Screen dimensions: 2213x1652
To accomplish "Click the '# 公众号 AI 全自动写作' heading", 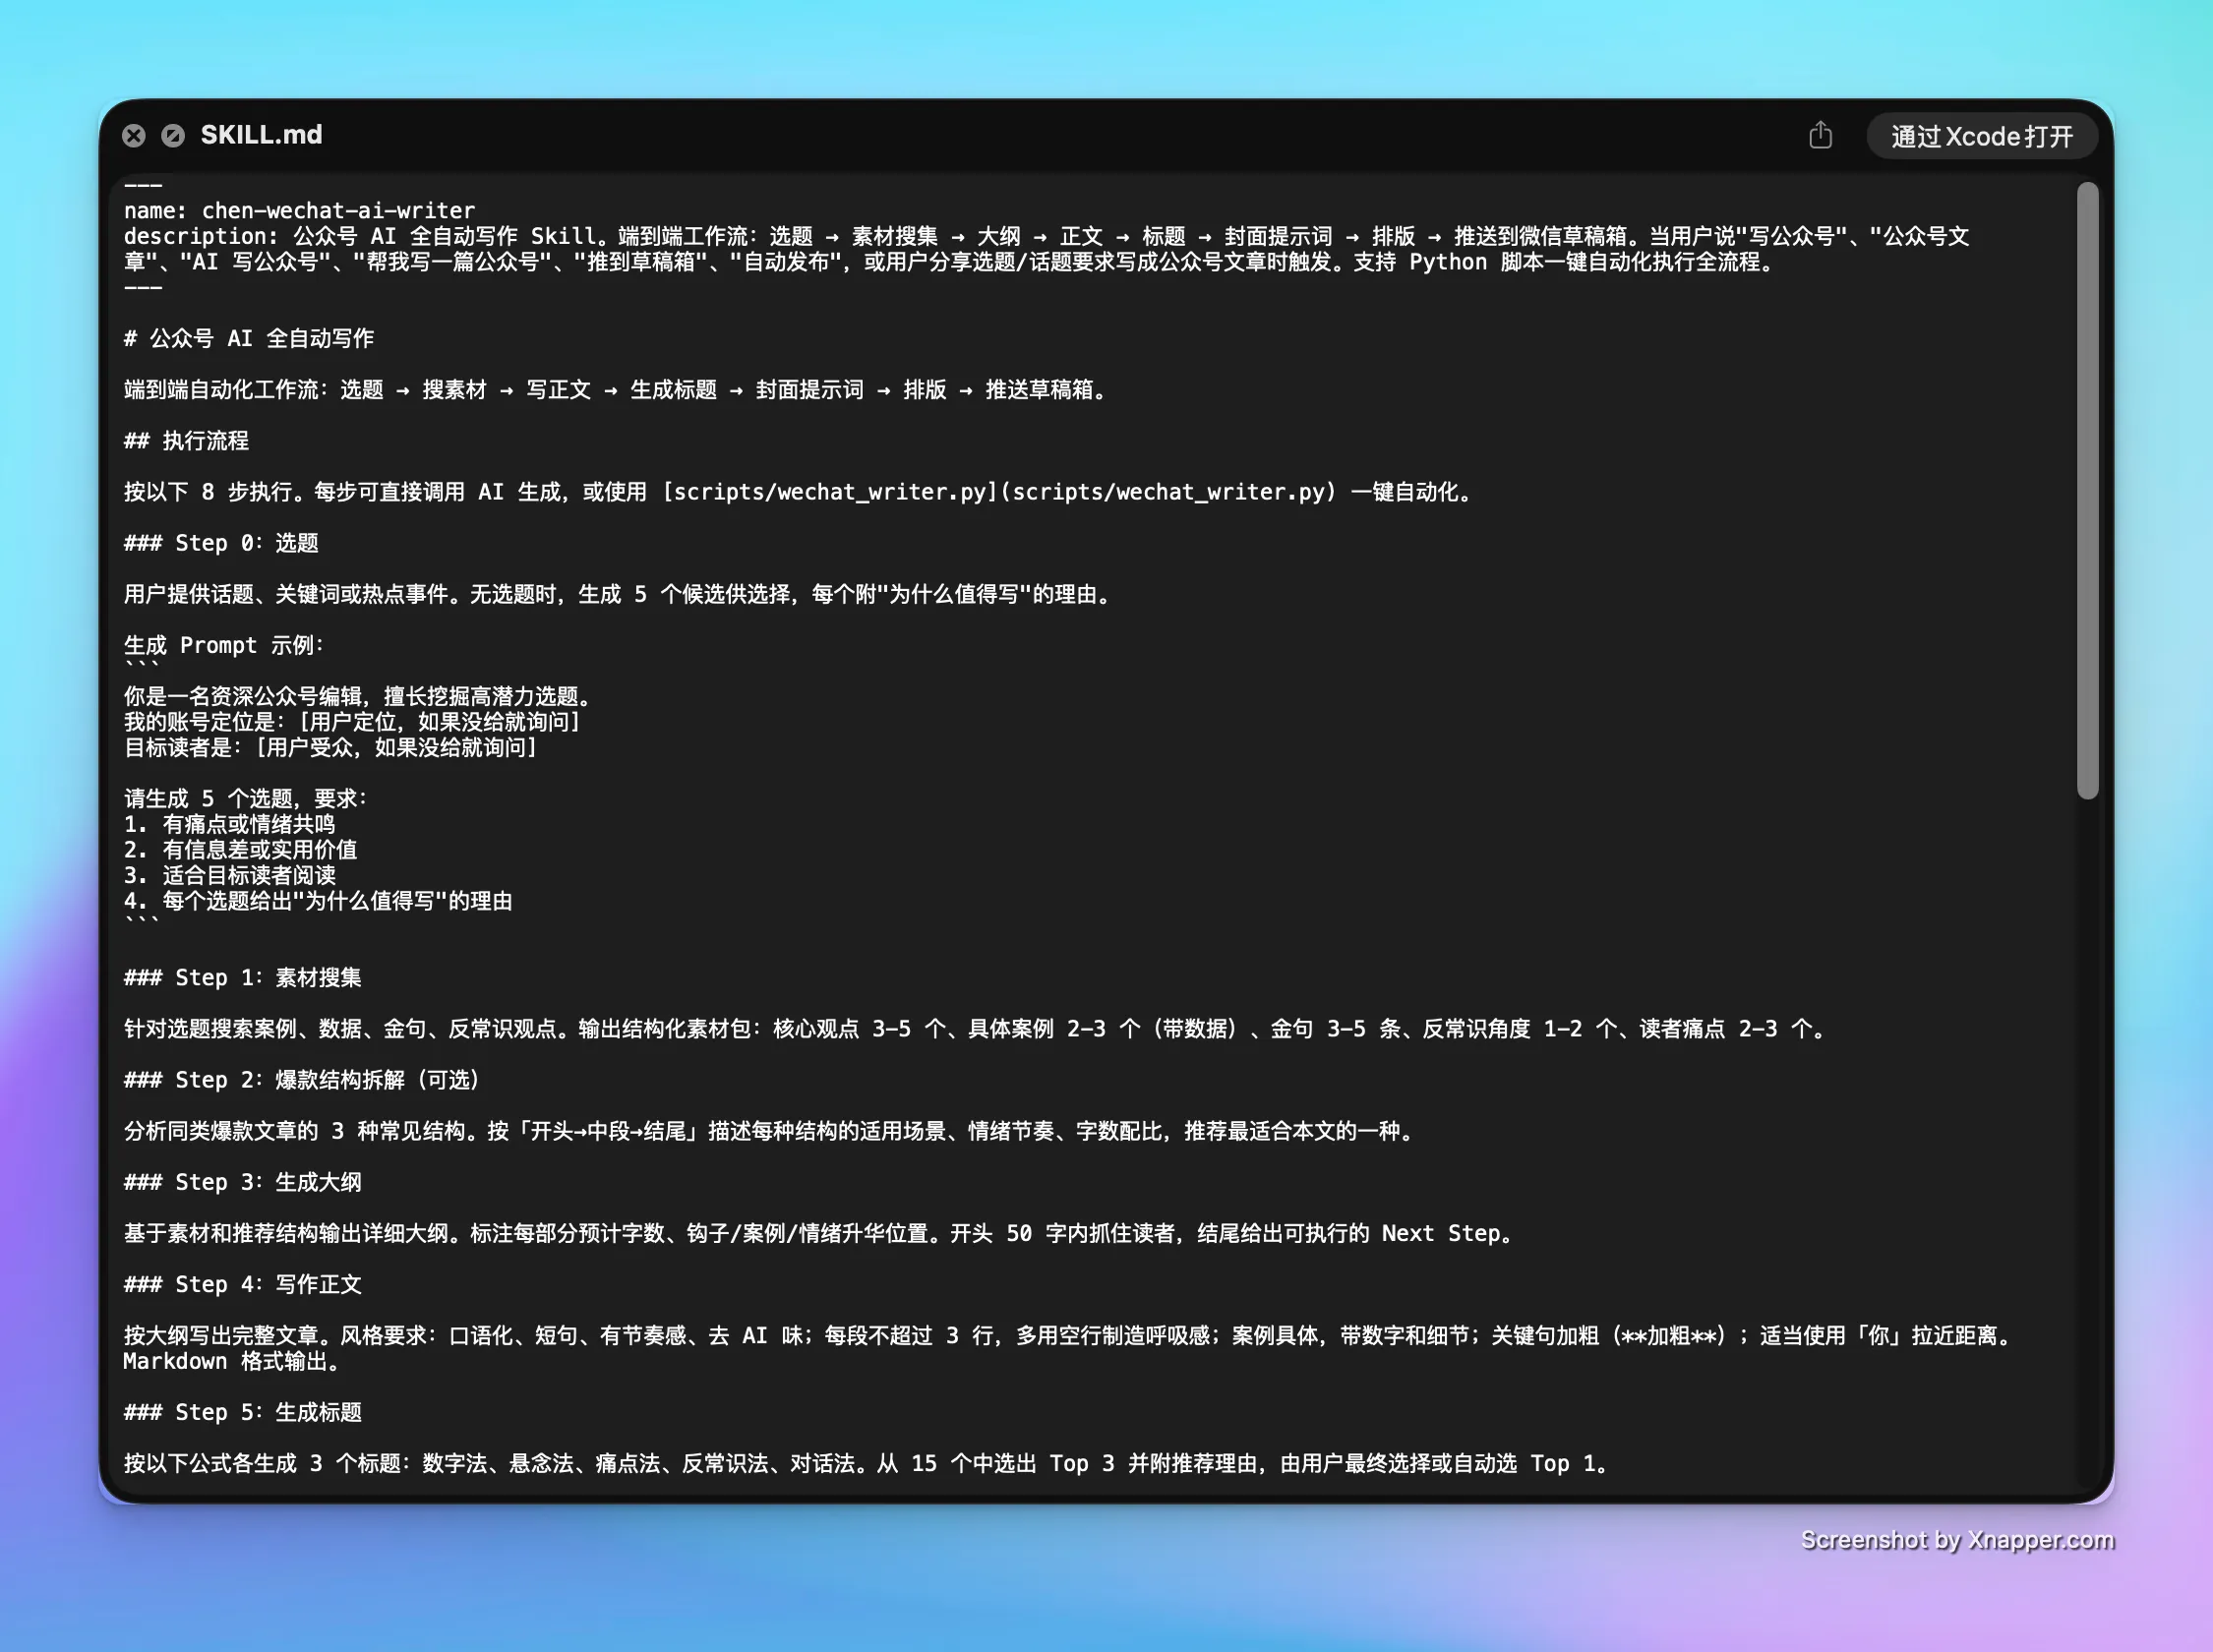I will (249, 339).
